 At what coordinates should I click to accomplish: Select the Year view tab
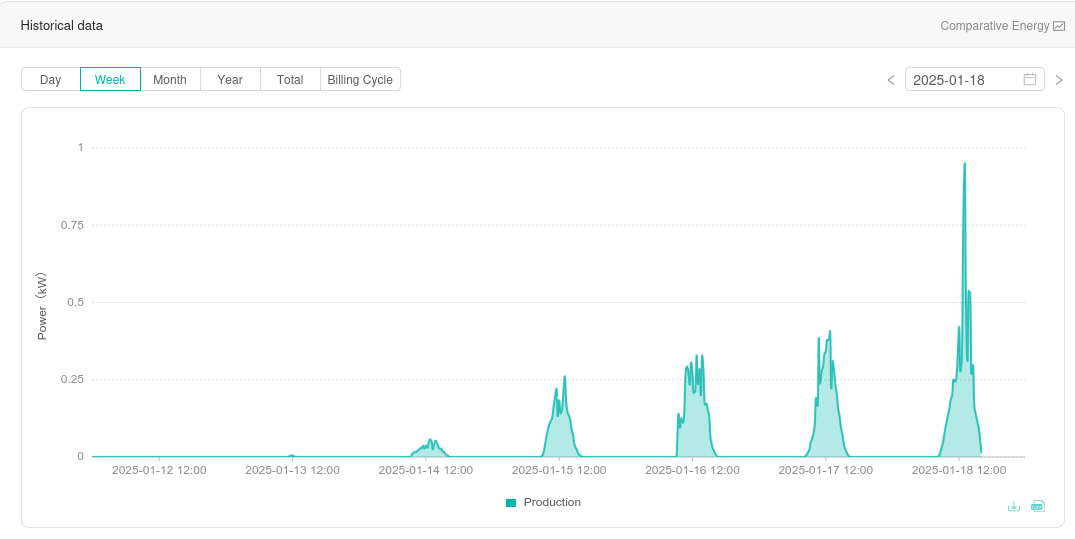click(x=230, y=80)
